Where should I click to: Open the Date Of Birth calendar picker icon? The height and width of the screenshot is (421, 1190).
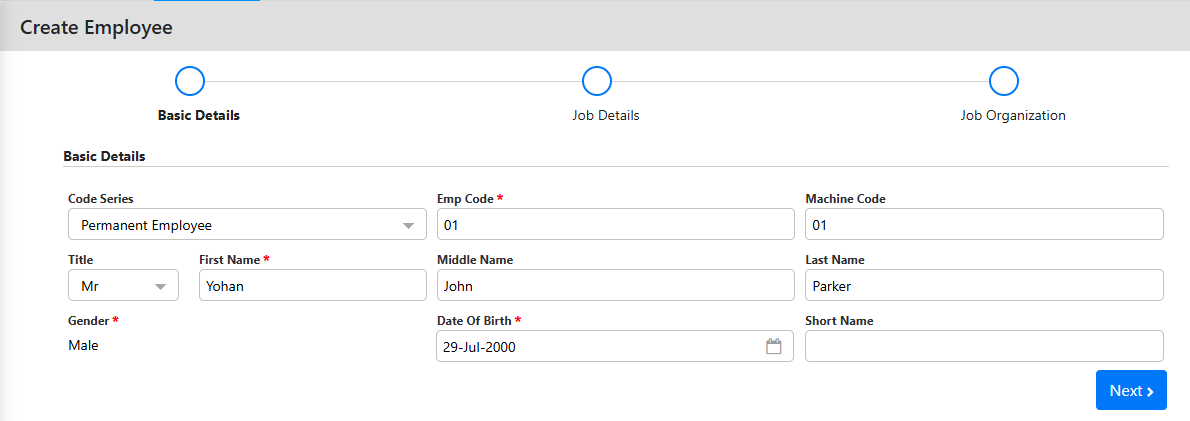pos(773,347)
